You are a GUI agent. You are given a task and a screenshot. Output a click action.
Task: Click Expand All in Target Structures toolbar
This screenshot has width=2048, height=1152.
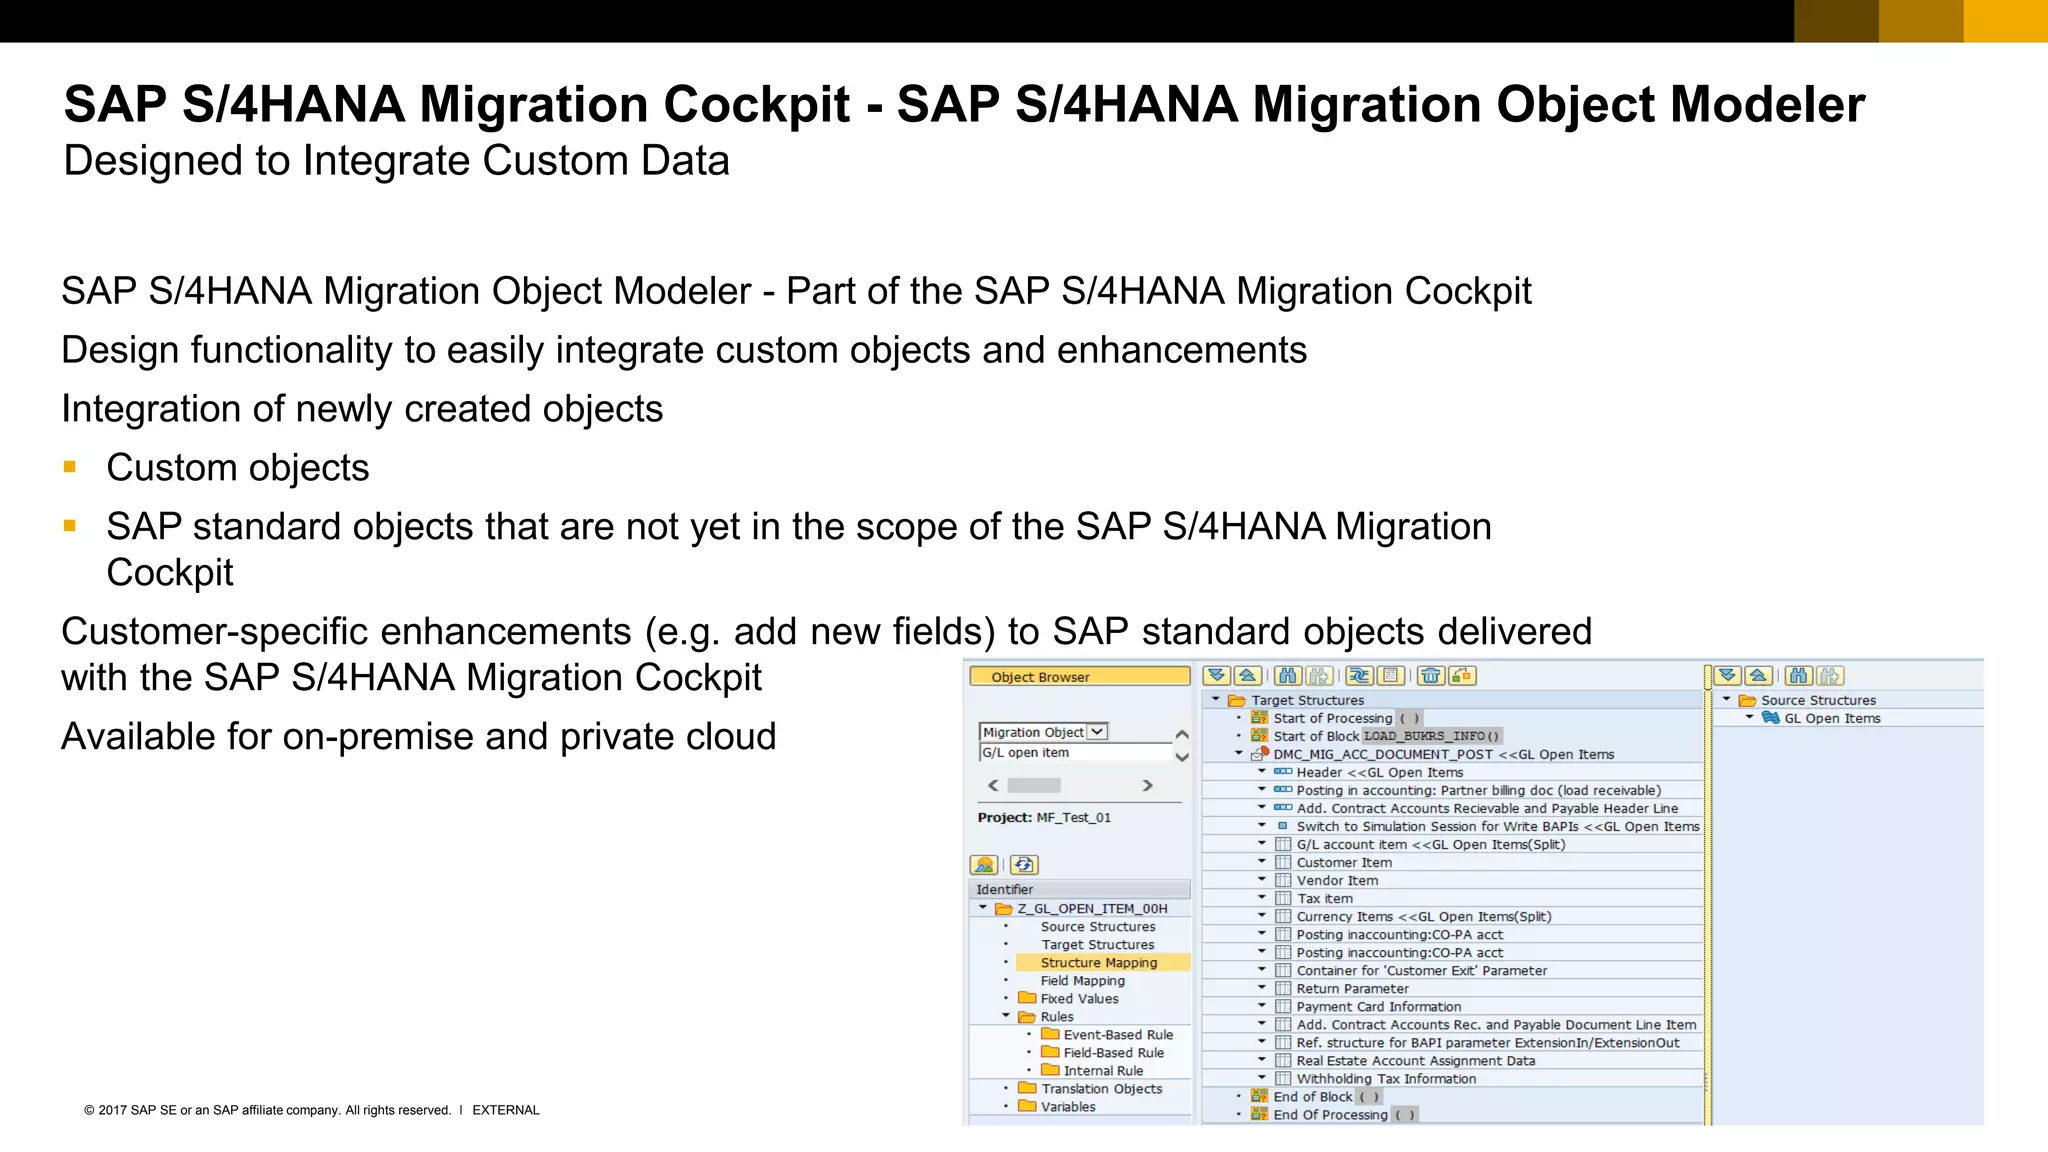click(1217, 676)
